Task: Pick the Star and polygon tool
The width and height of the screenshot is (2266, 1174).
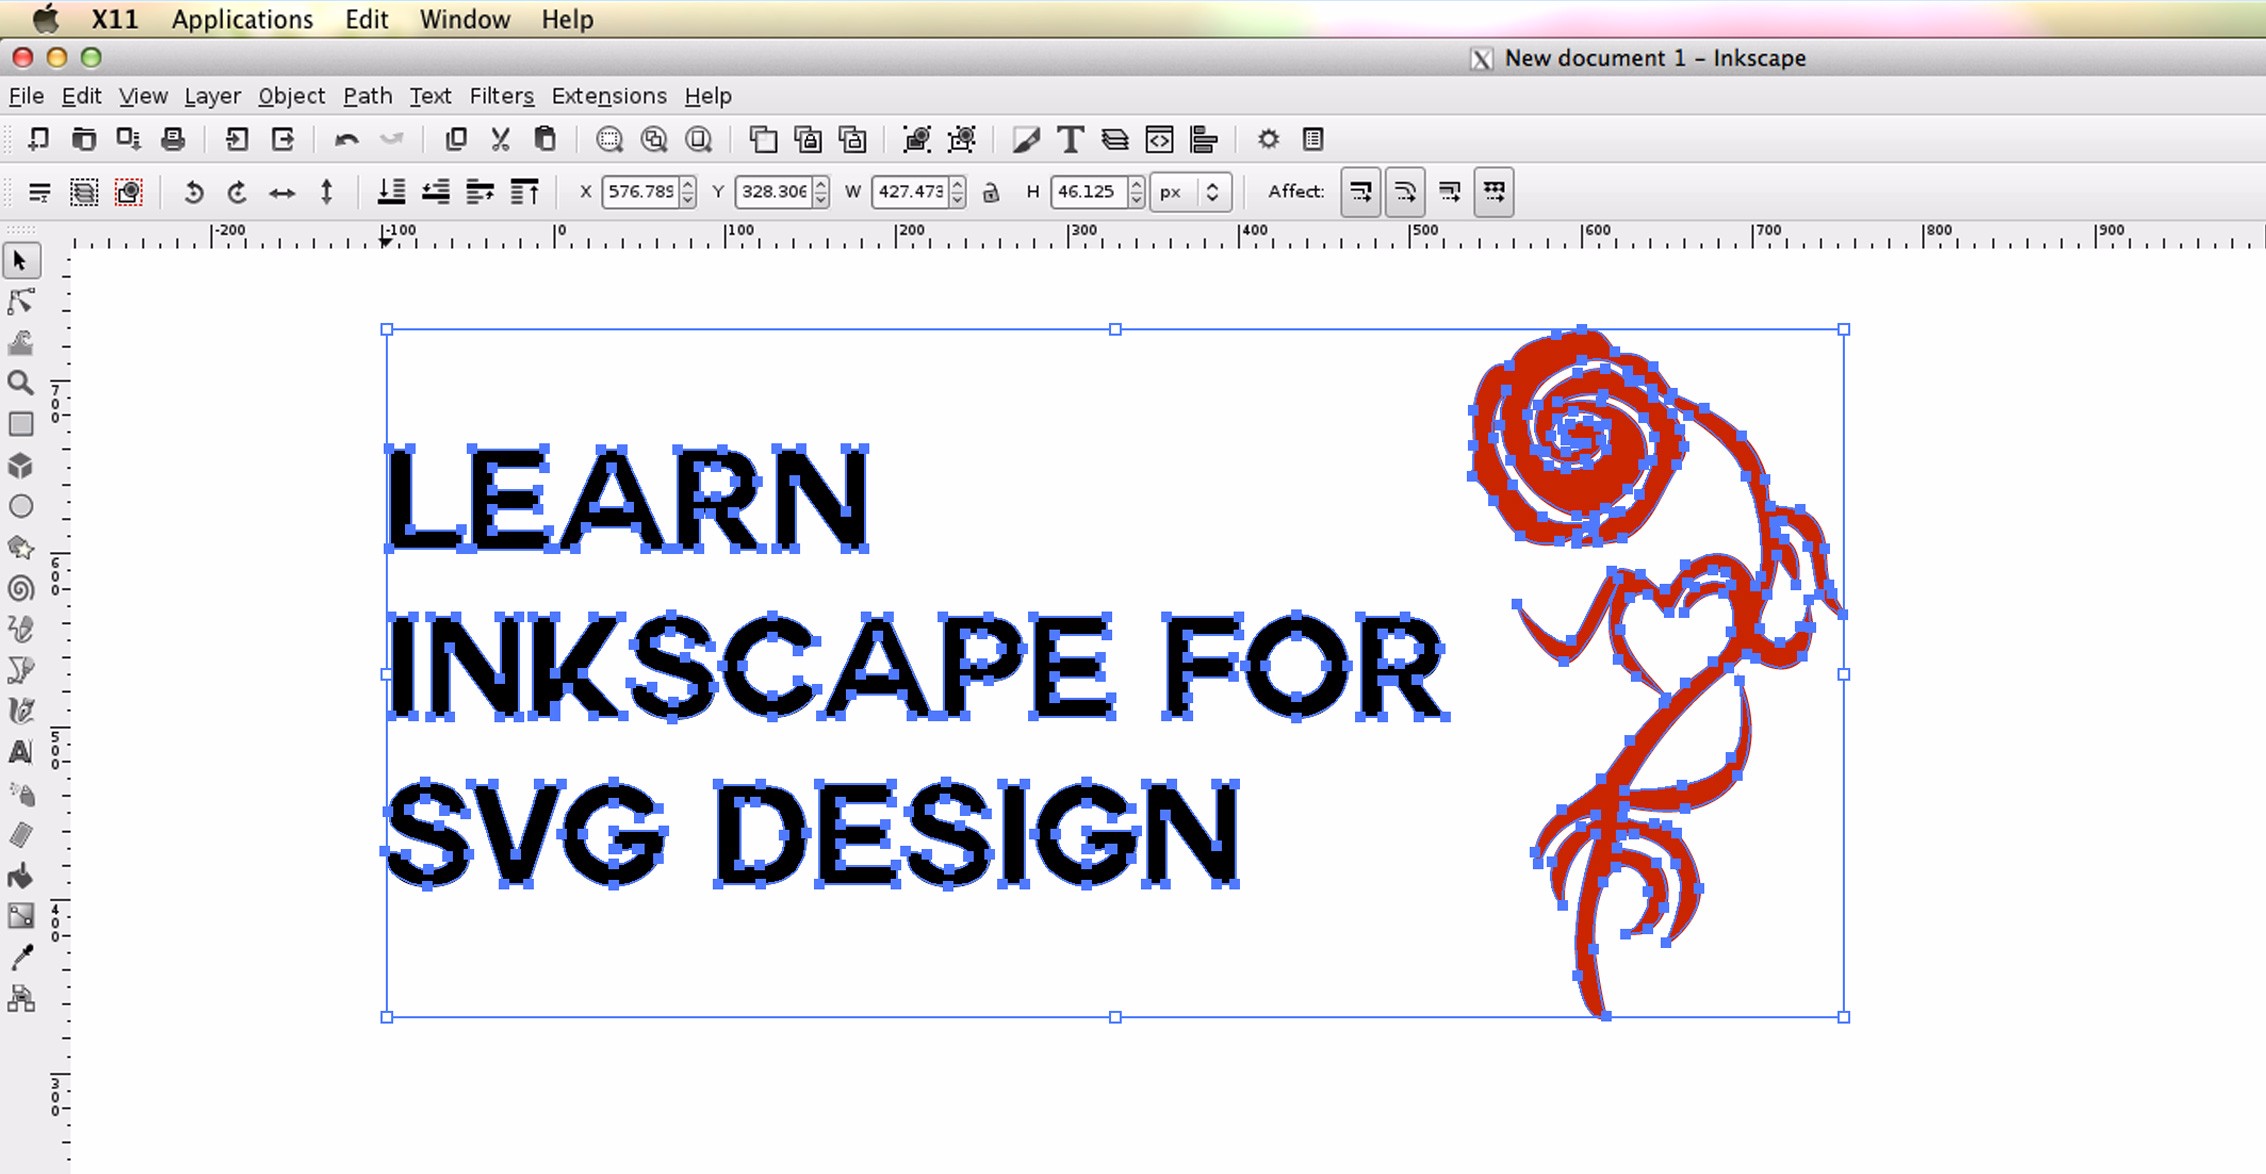Action: tap(21, 547)
